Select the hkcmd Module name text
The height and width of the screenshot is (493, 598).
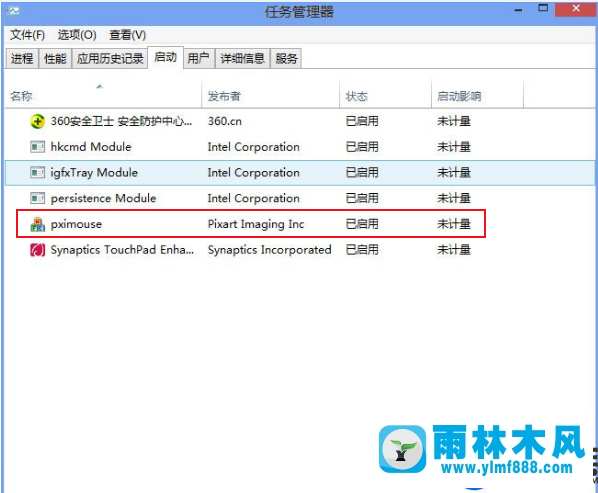point(91,147)
